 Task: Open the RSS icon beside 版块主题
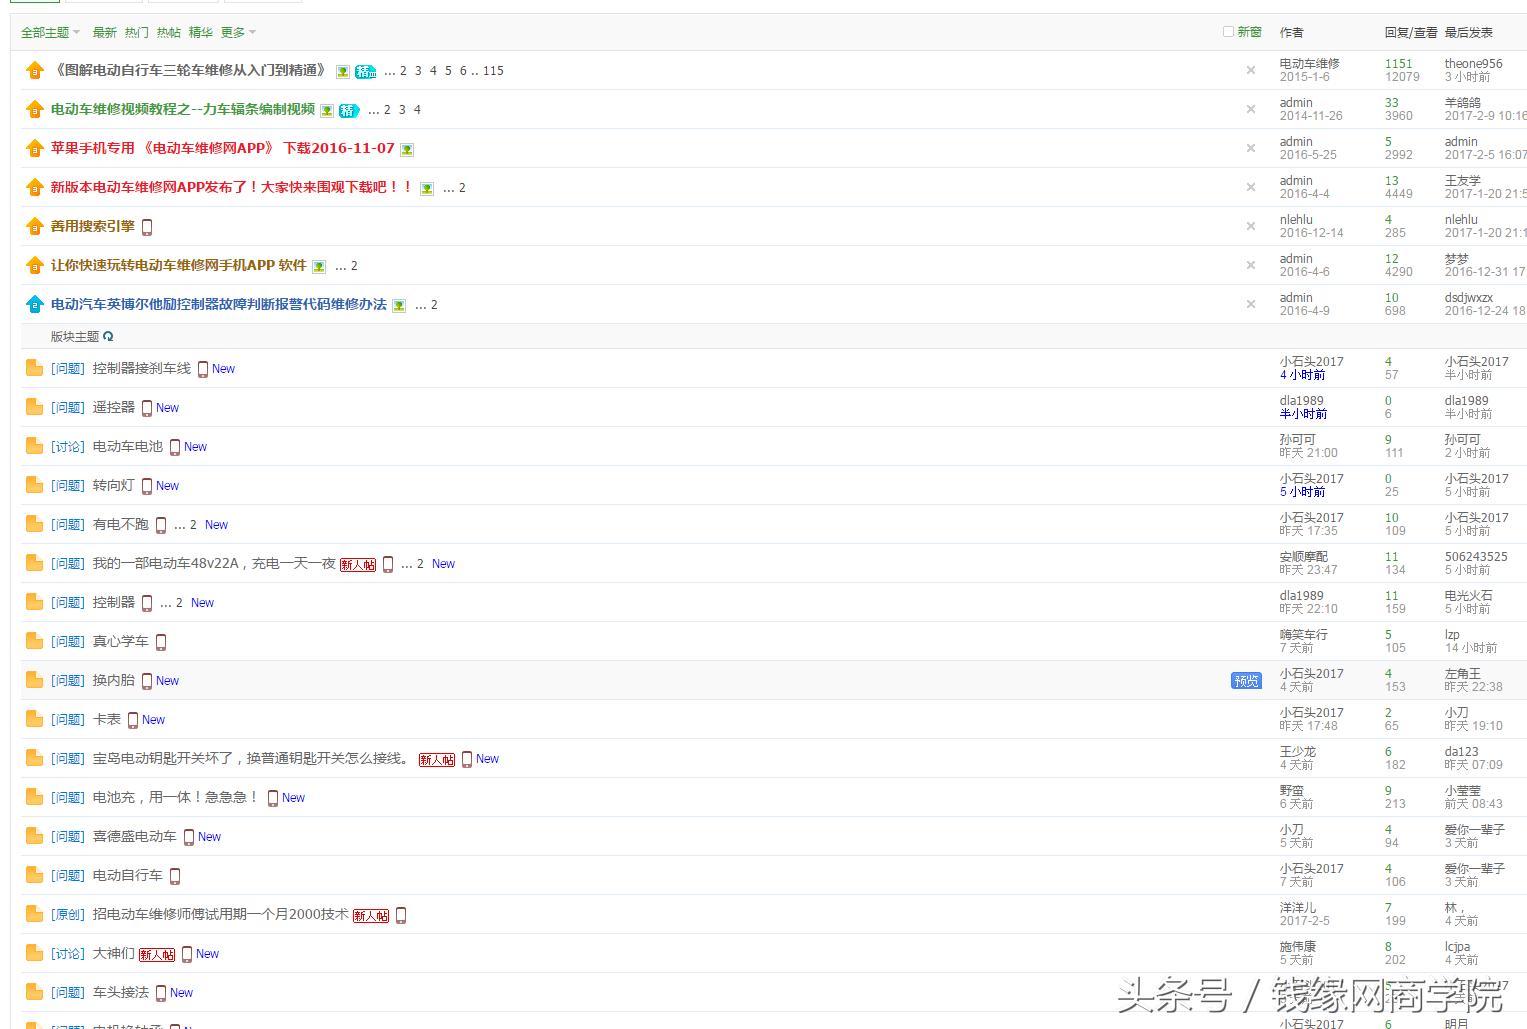[108, 337]
